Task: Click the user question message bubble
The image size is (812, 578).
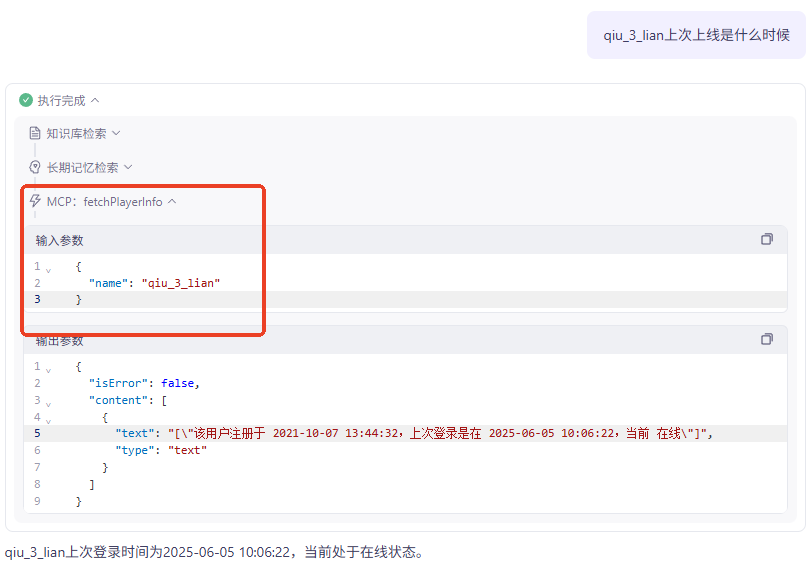Action: point(696,36)
